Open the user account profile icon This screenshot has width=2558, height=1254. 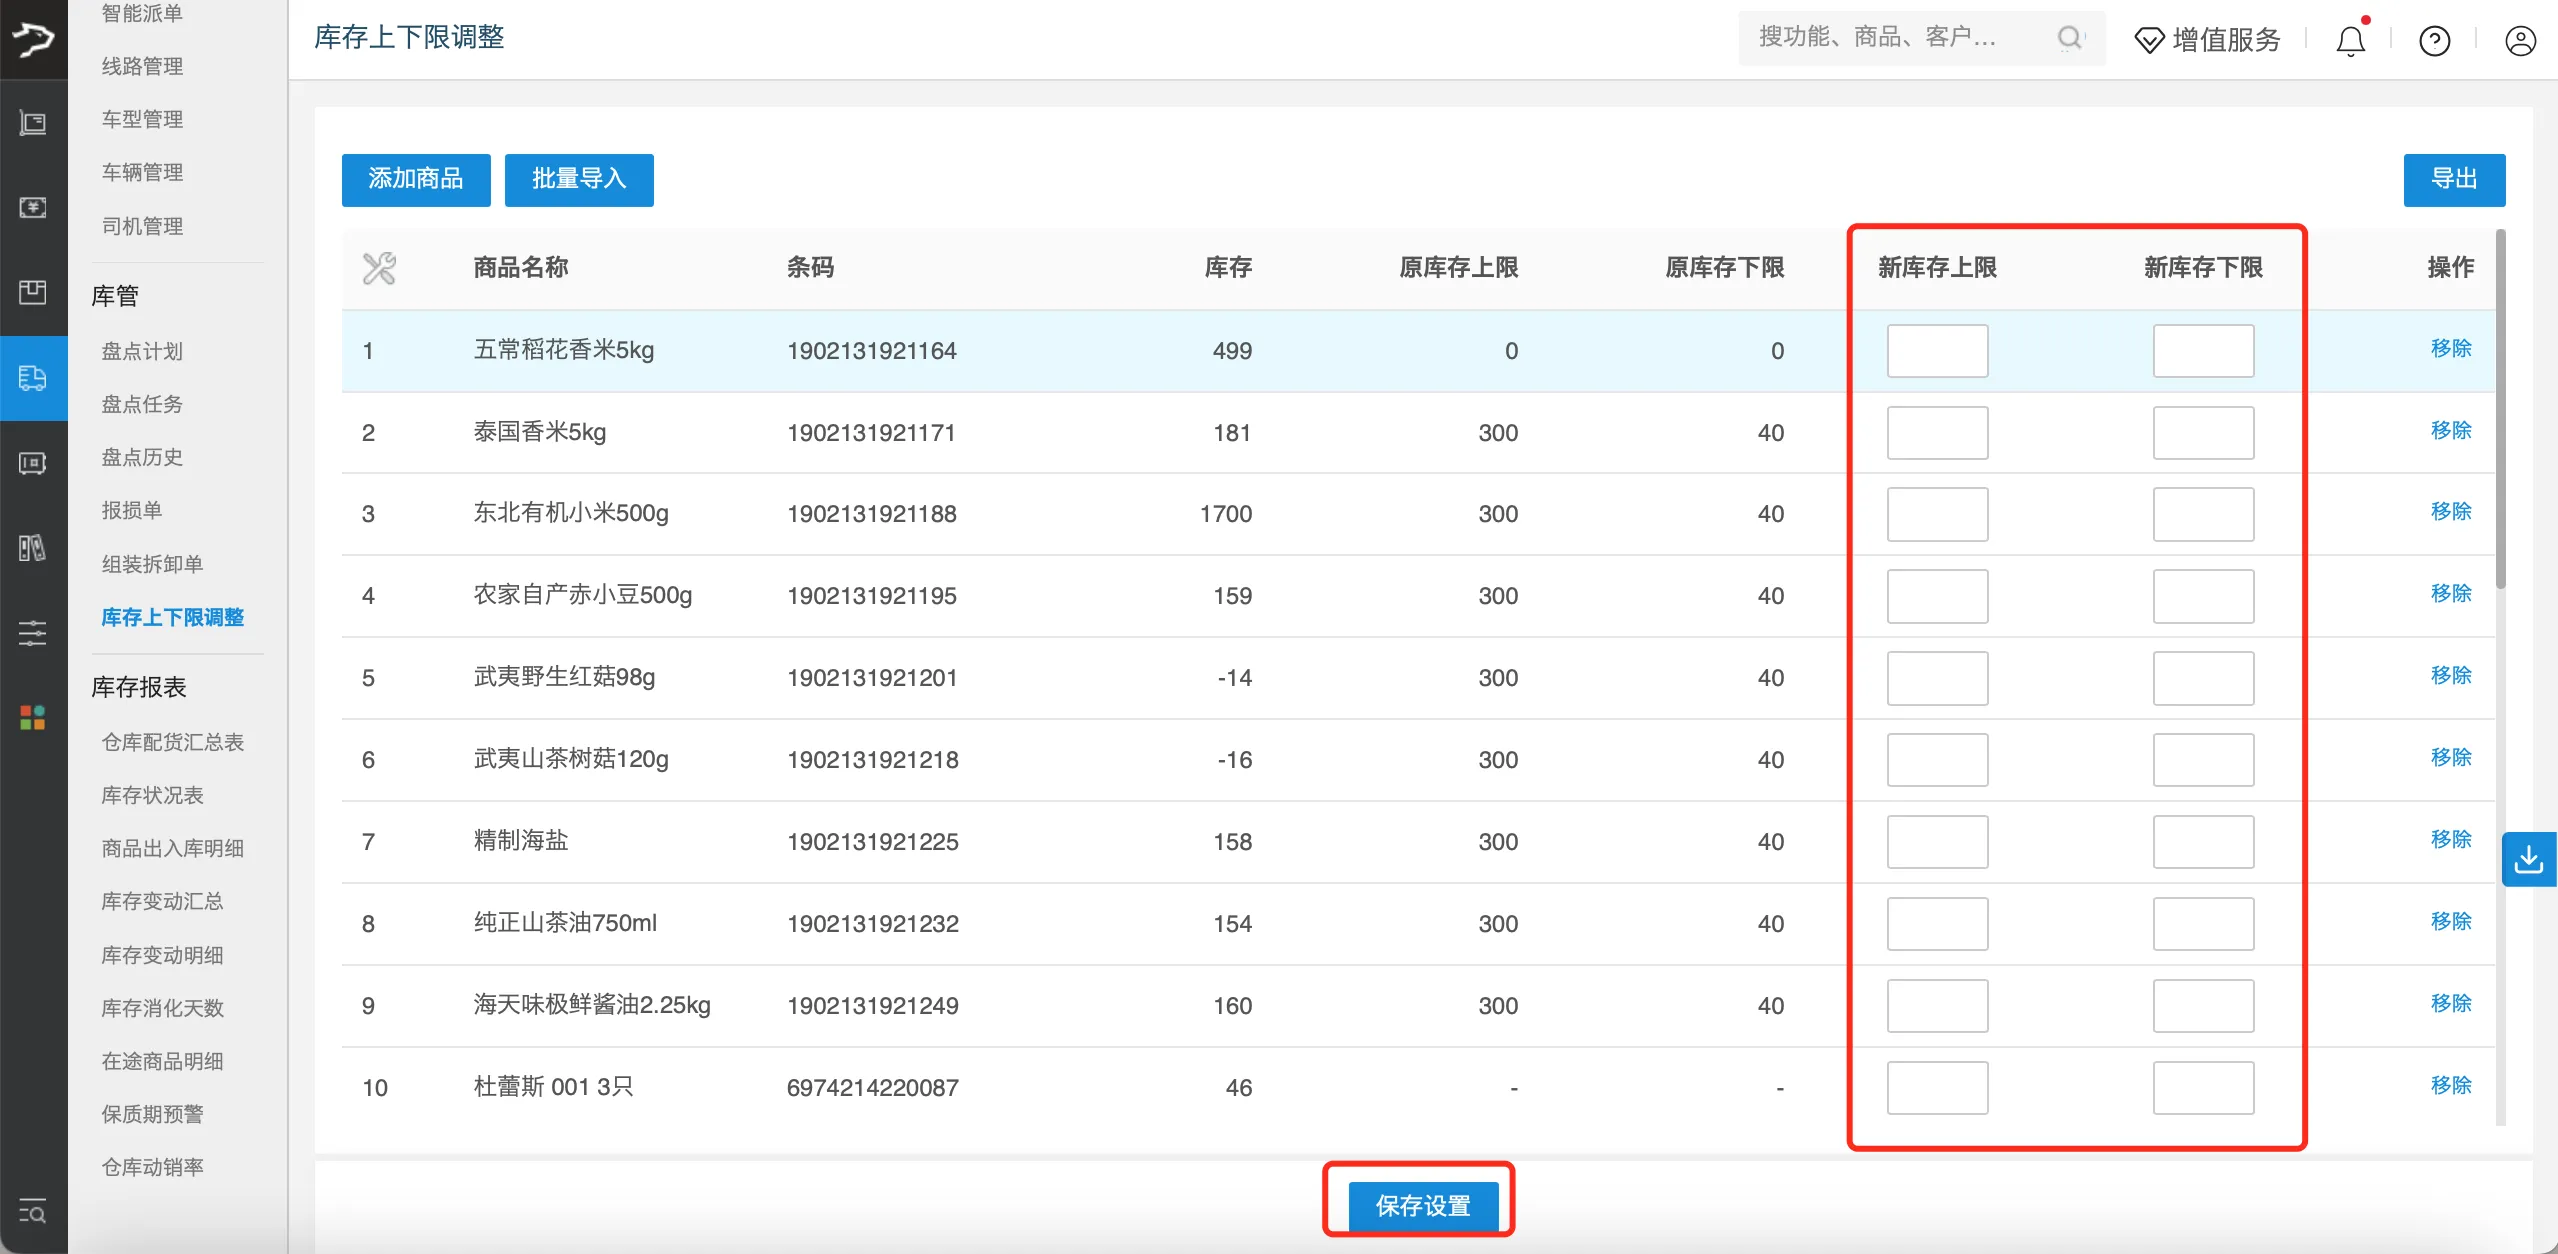tap(2520, 41)
